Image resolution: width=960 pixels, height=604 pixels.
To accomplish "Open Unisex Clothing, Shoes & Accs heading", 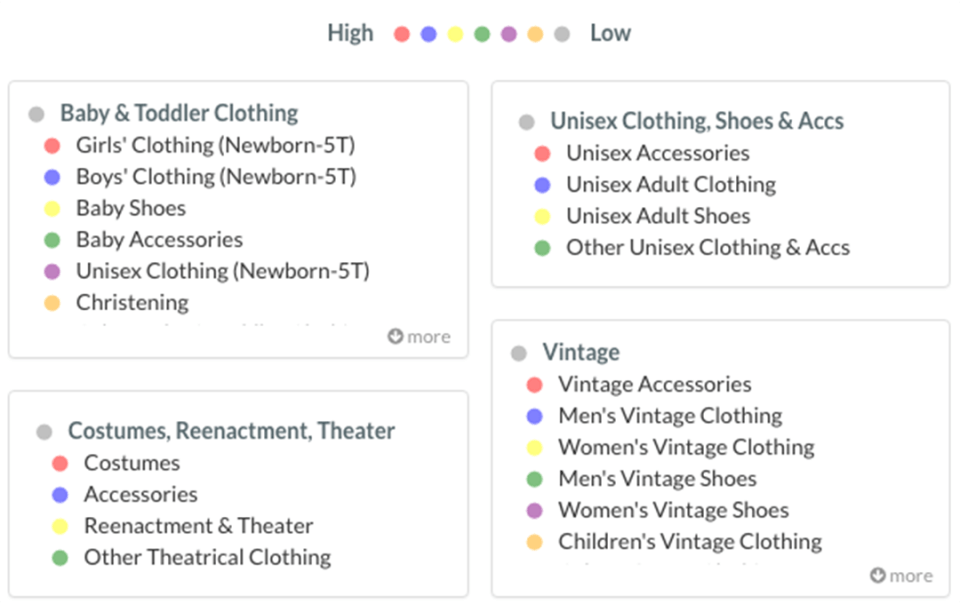I will click(697, 121).
